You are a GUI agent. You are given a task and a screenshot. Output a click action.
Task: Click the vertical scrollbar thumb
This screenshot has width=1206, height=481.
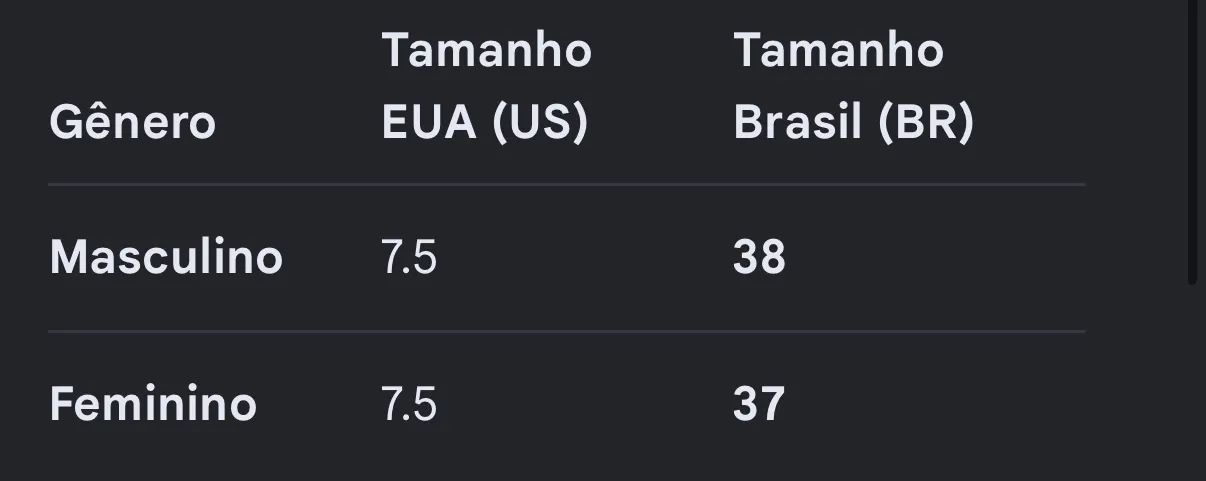1192,140
